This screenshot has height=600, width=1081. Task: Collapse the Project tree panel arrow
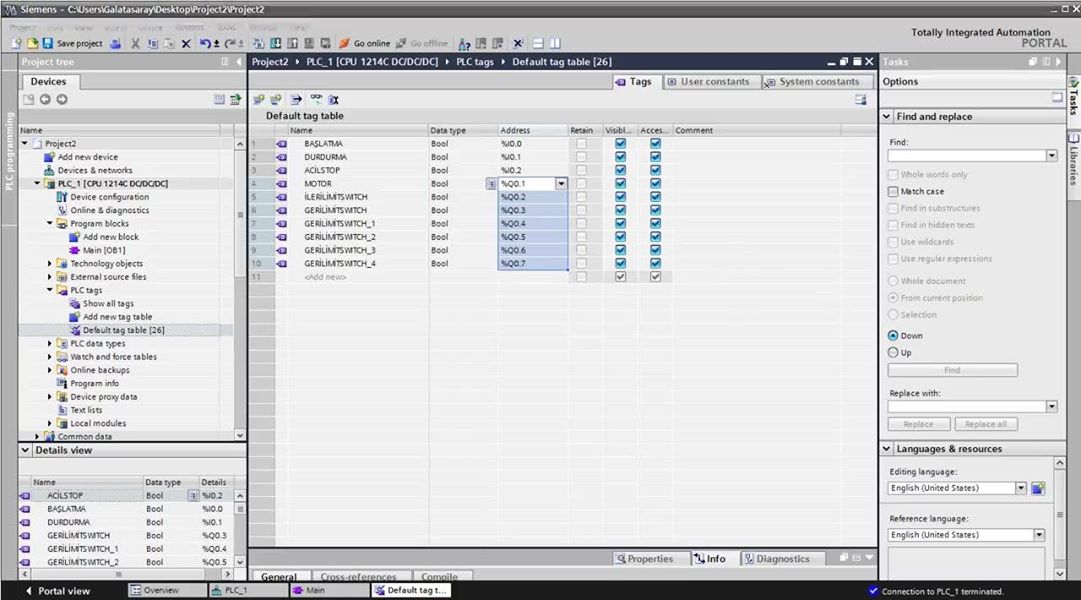coord(239,62)
